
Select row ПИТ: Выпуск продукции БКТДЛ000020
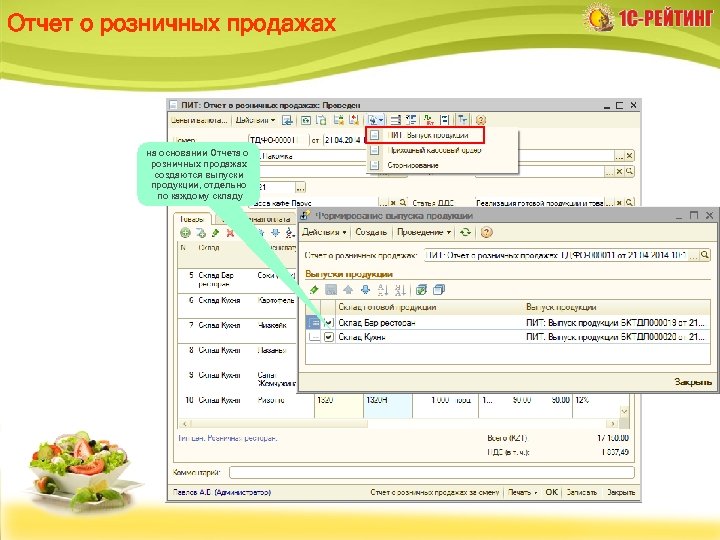pyautogui.click(x=508, y=337)
